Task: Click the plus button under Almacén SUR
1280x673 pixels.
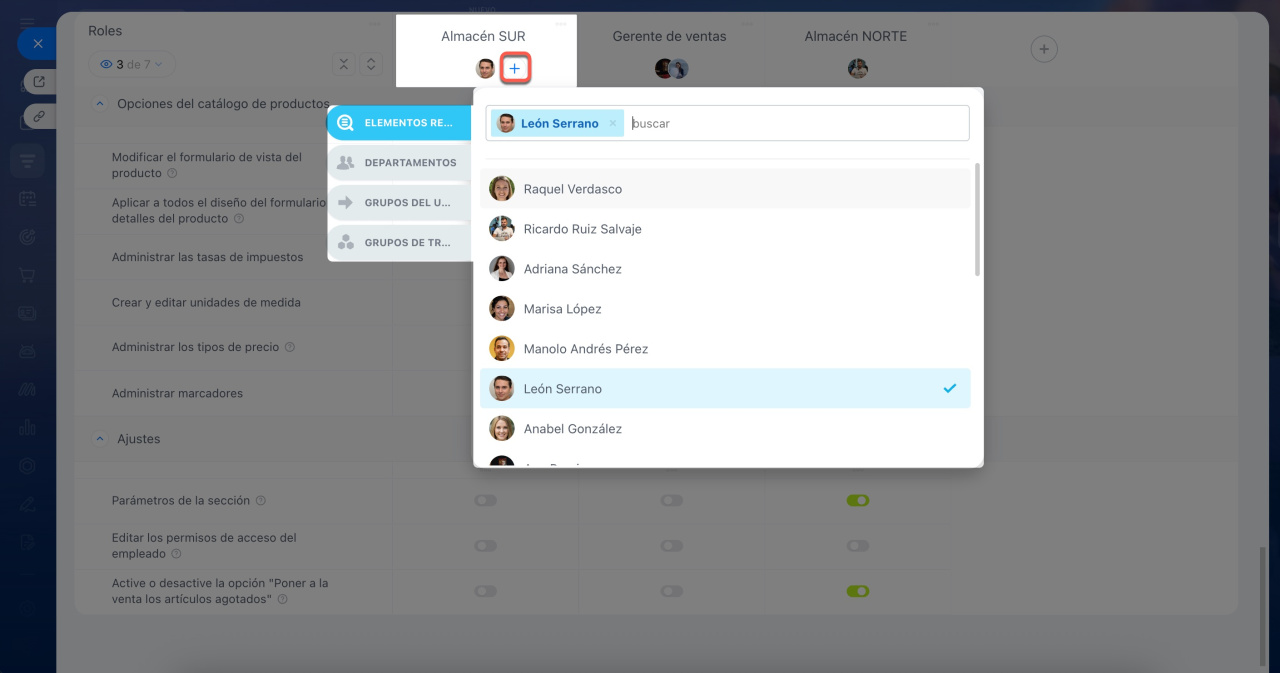Action: 514,68
